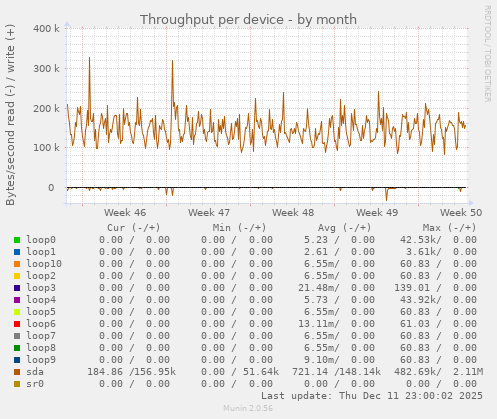Image resolution: width=497 pixels, height=419 pixels.
Task: Click the 'Cur (-/+)' column header
Action: point(134,228)
